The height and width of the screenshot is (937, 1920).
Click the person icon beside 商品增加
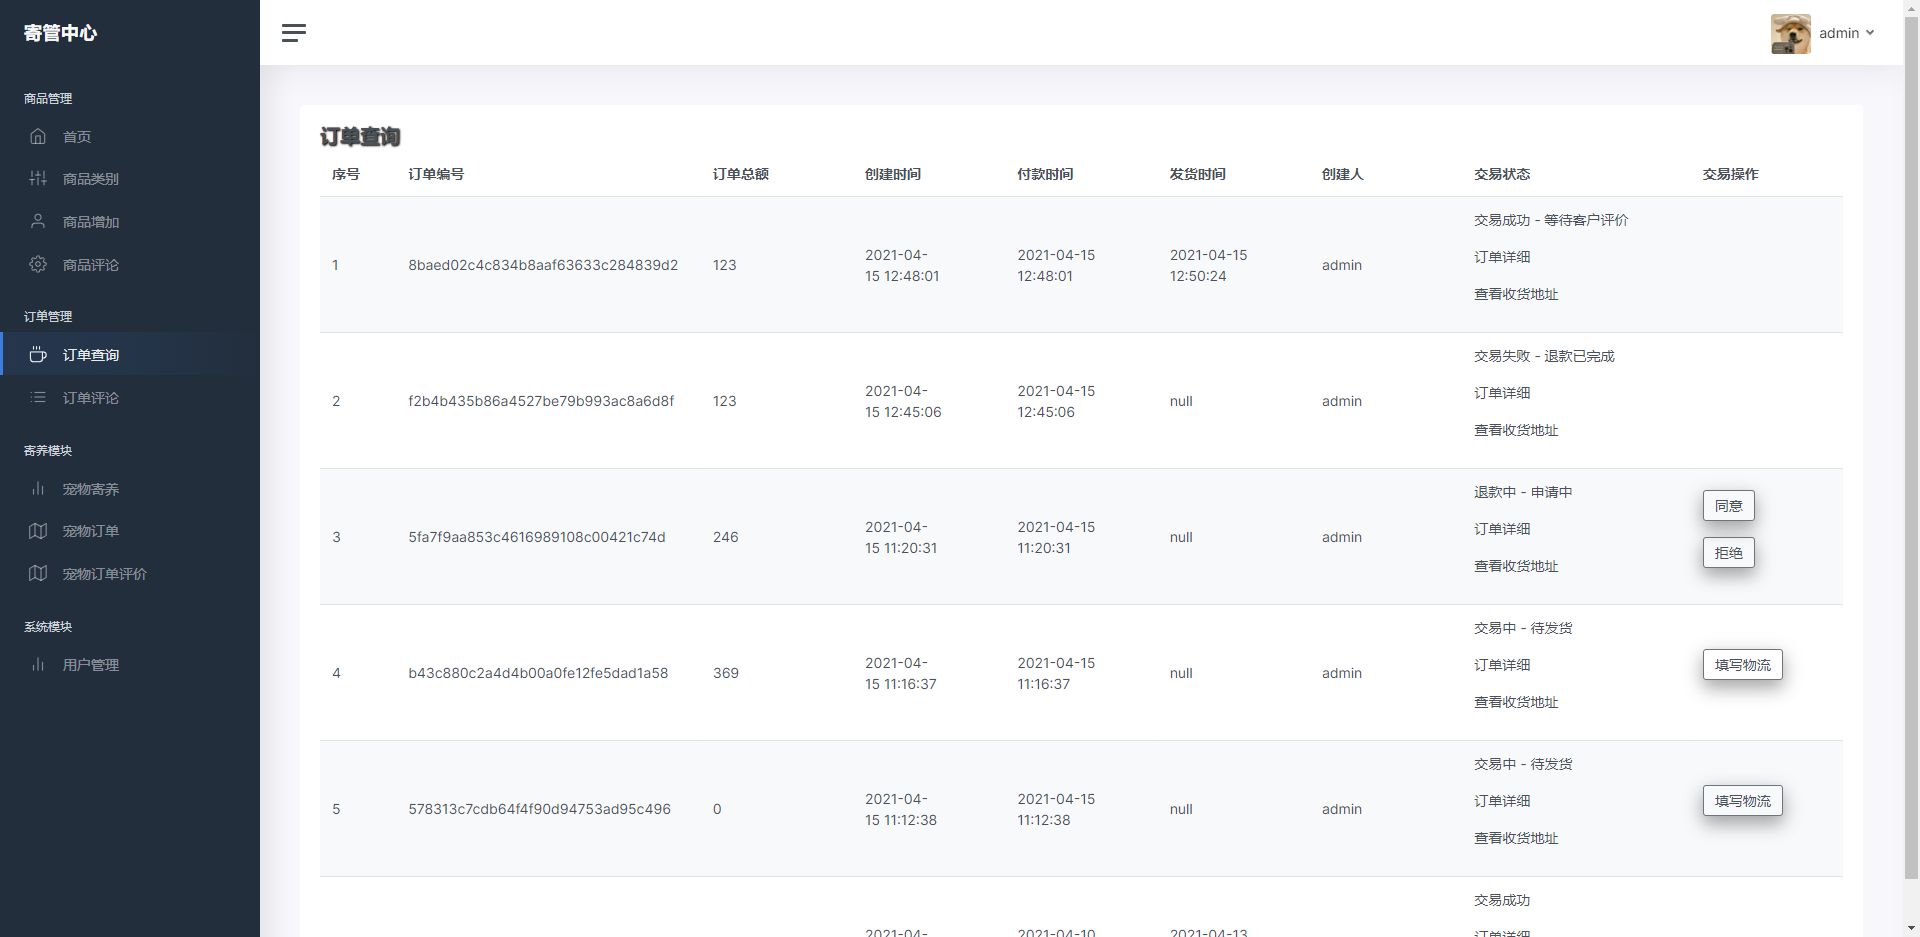38,221
